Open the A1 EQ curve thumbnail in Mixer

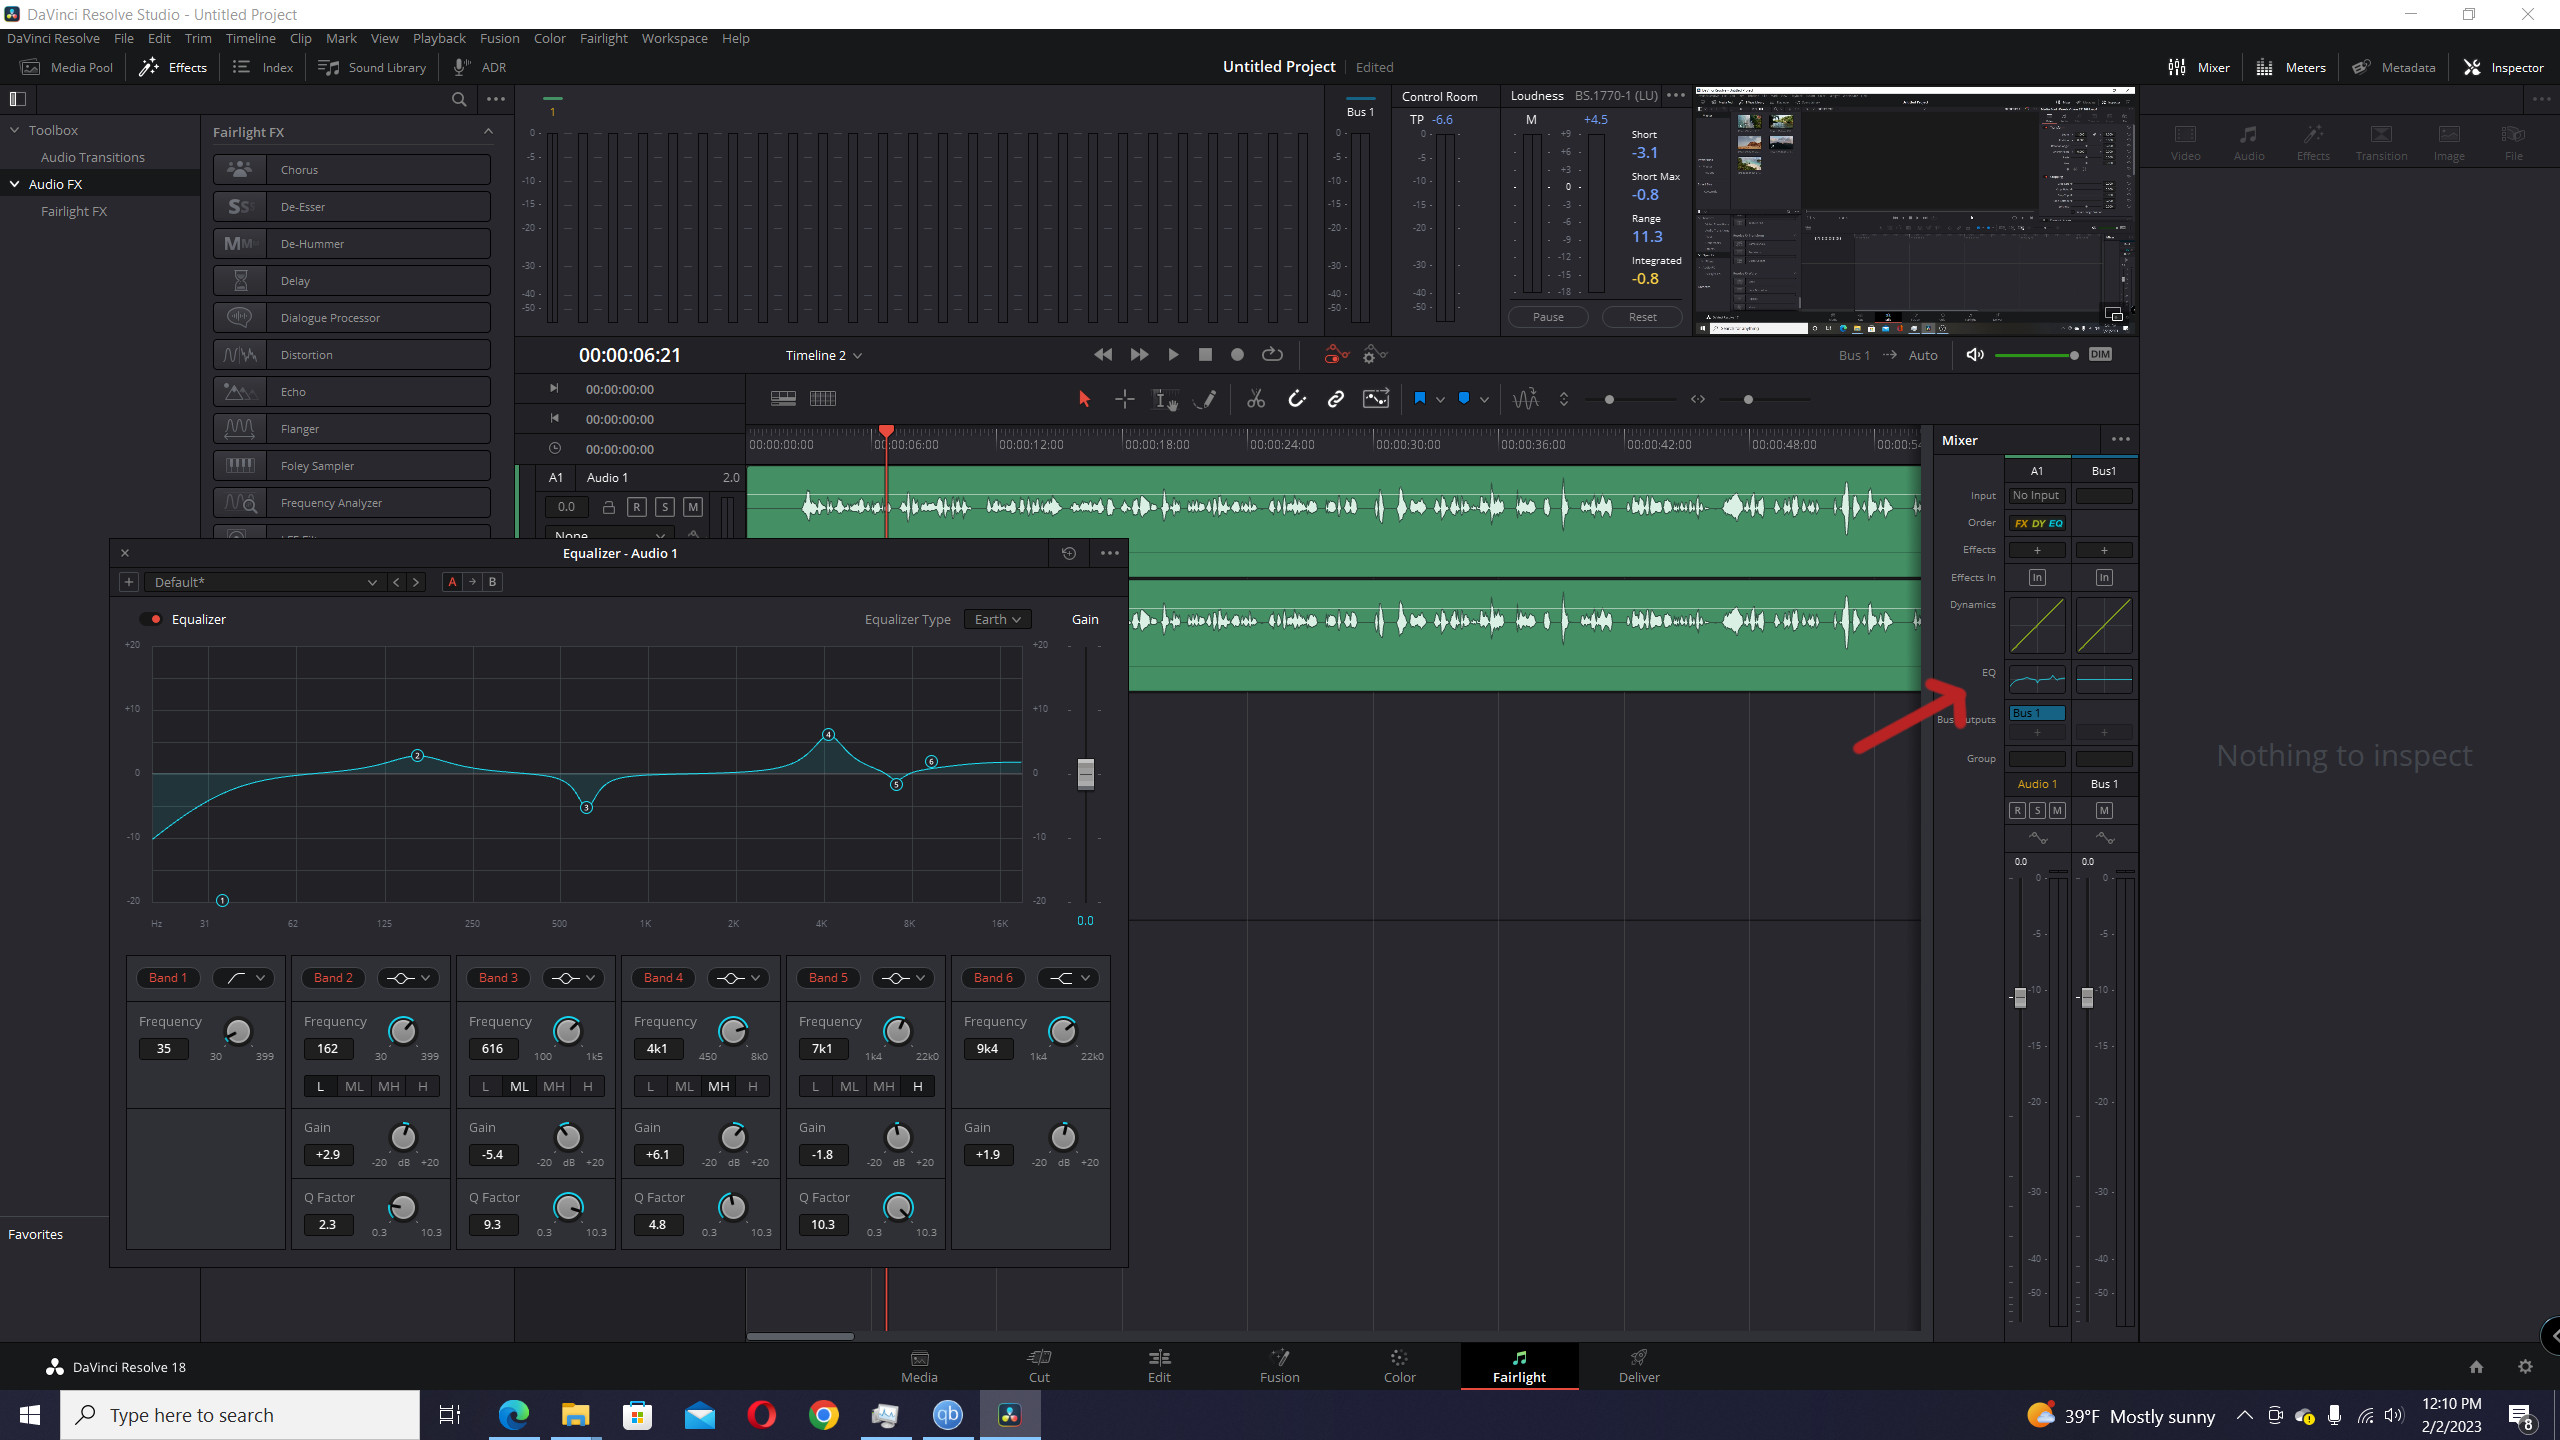click(2037, 680)
